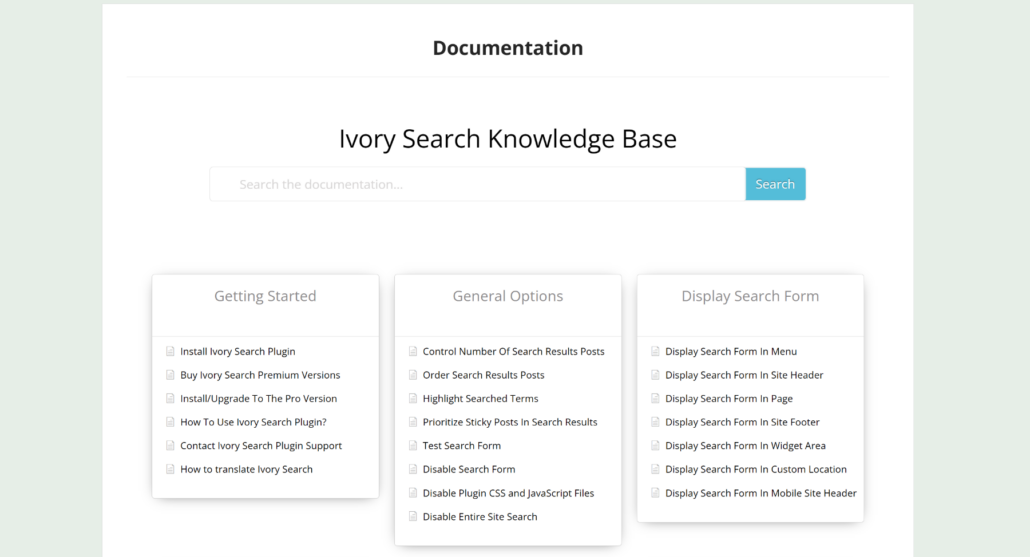Open Display Search Form In Site Footer

(742, 422)
